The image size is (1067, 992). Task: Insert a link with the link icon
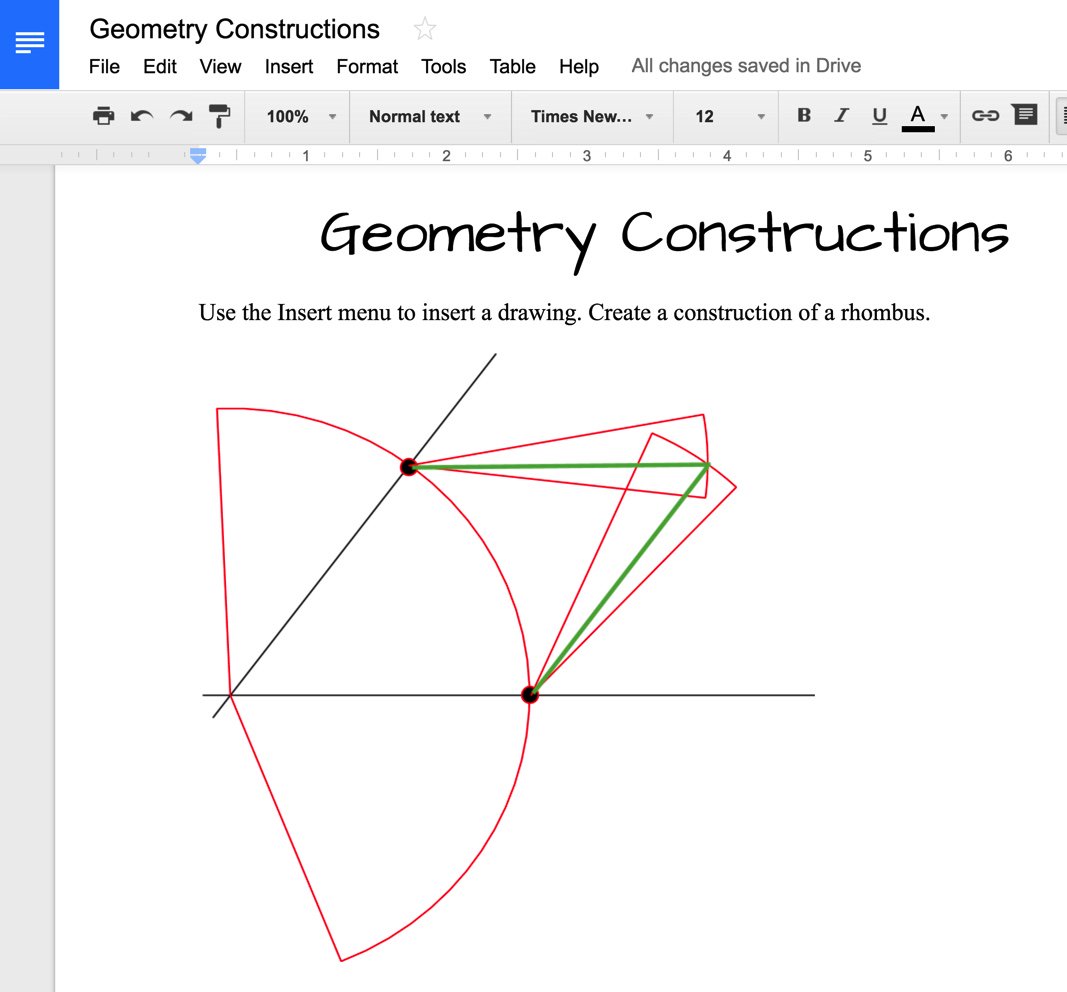tap(985, 116)
